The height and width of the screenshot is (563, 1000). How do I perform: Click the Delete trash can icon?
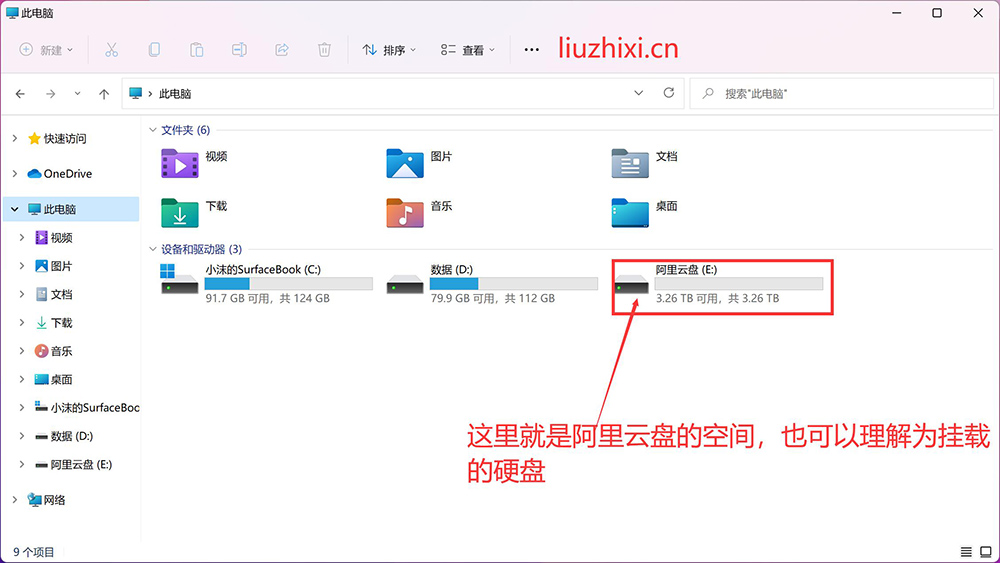pos(324,49)
